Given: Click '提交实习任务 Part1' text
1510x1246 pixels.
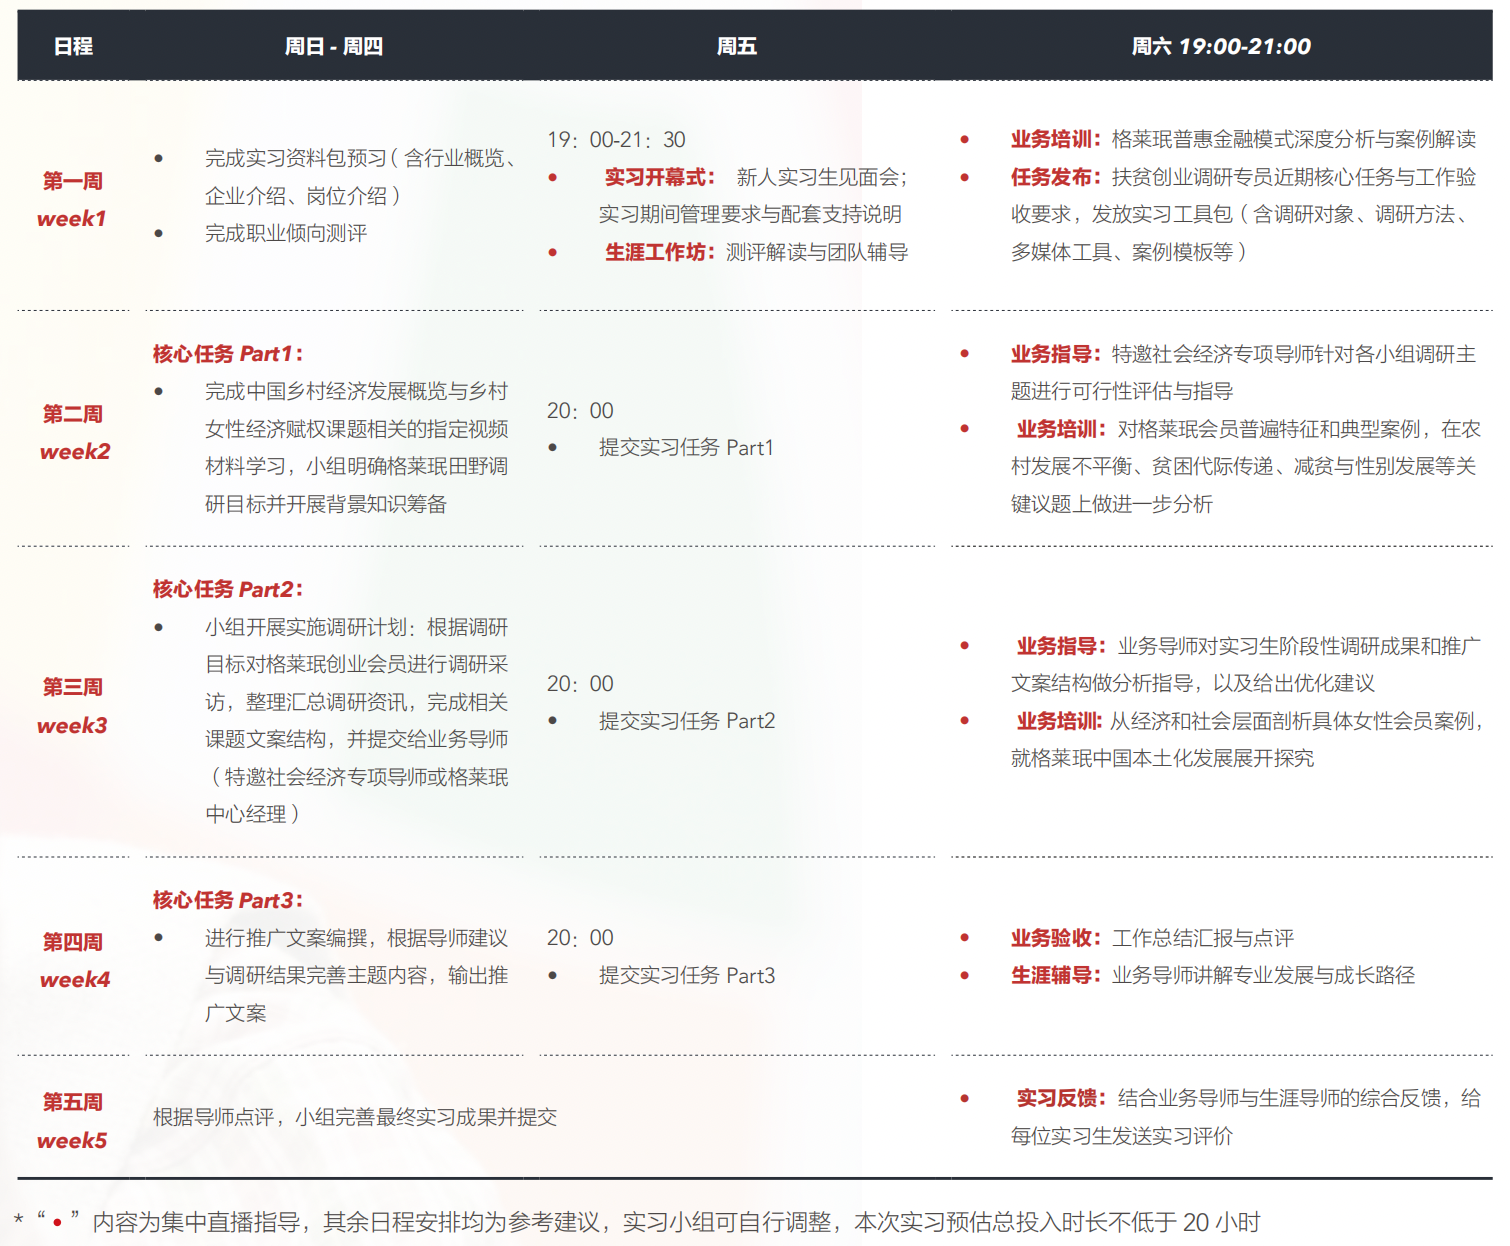Looking at the screenshot, I should pyautogui.click(x=686, y=447).
